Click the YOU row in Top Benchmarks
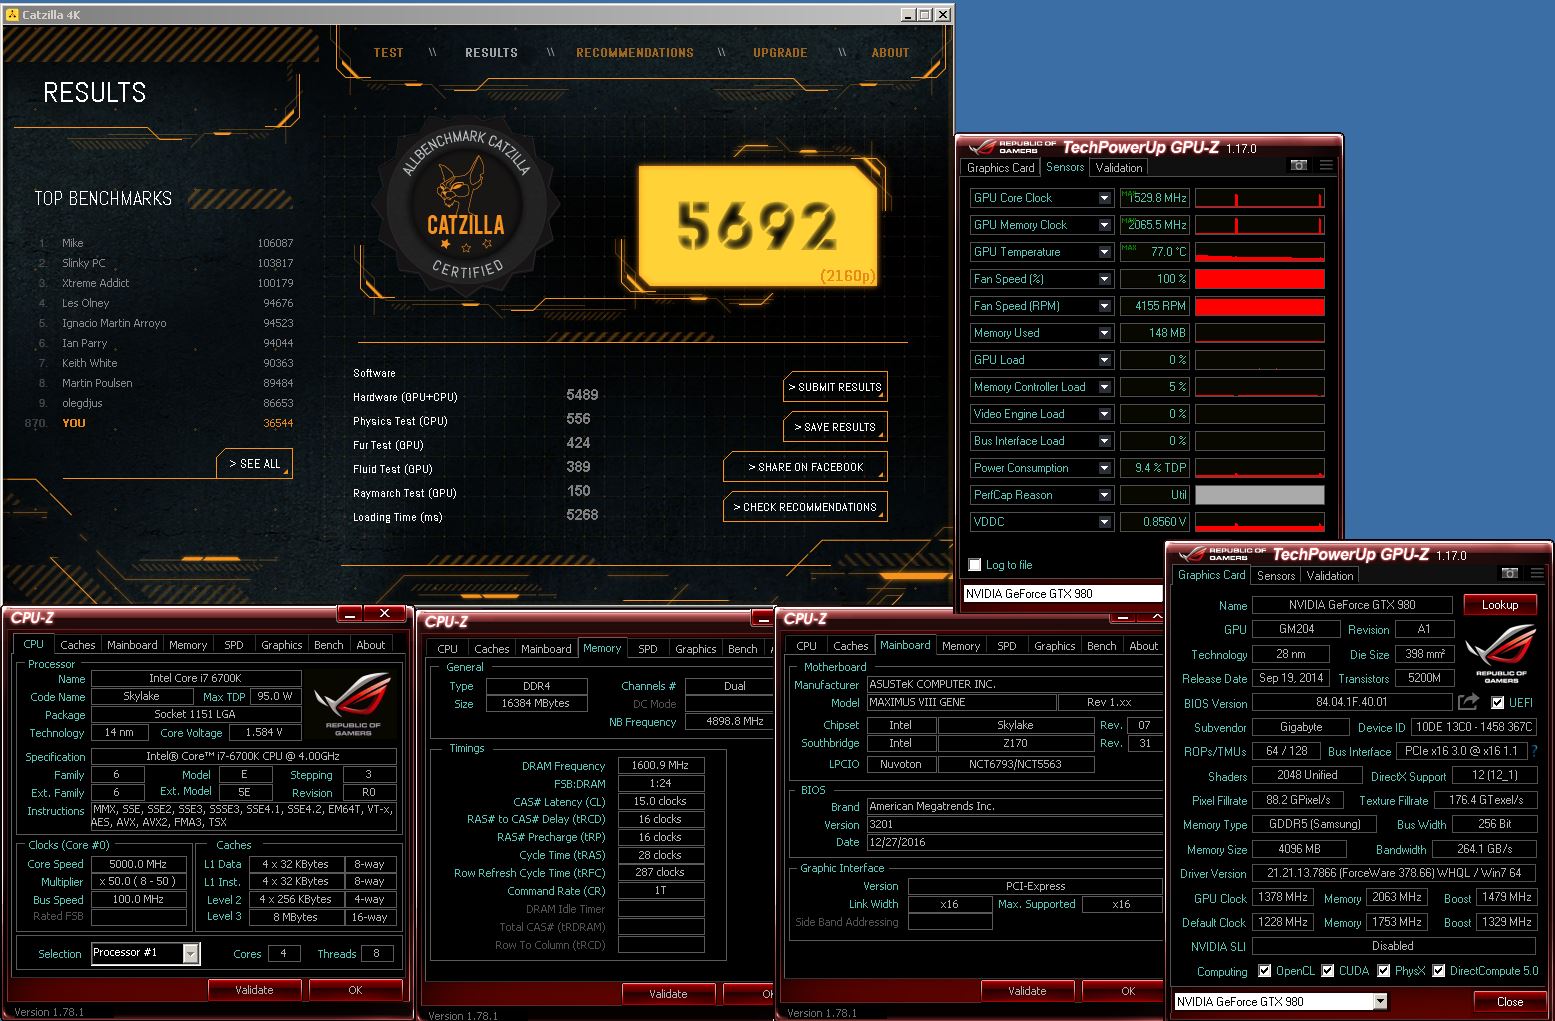 [160, 423]
